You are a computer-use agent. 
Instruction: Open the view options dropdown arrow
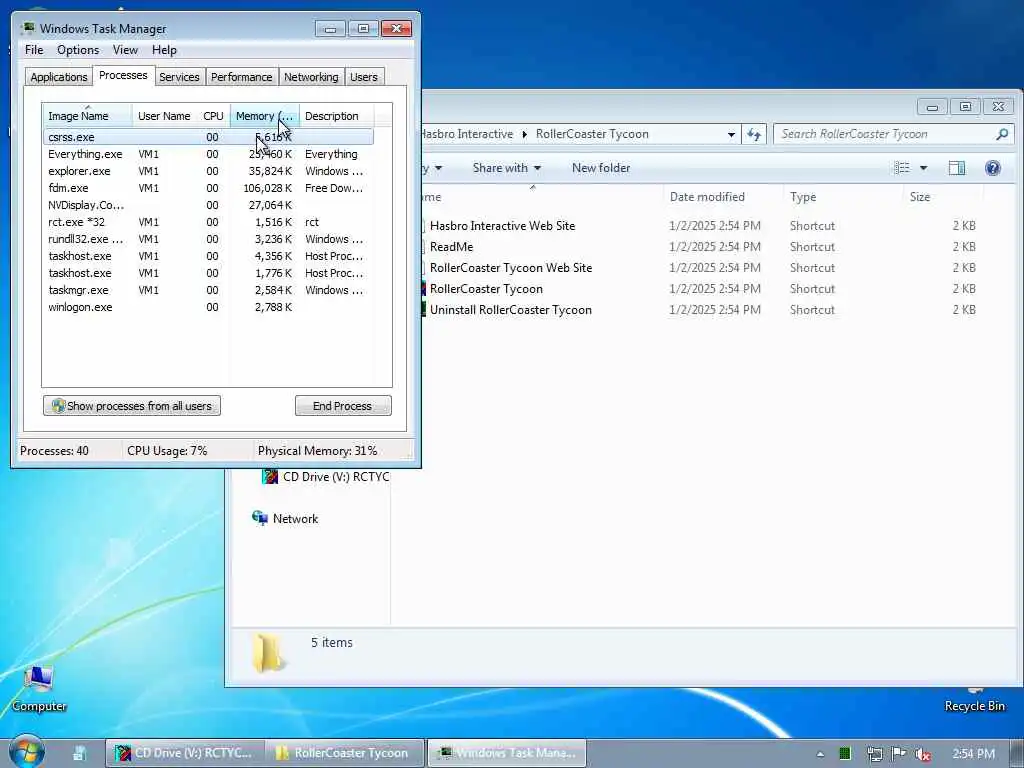pos(923,168)
